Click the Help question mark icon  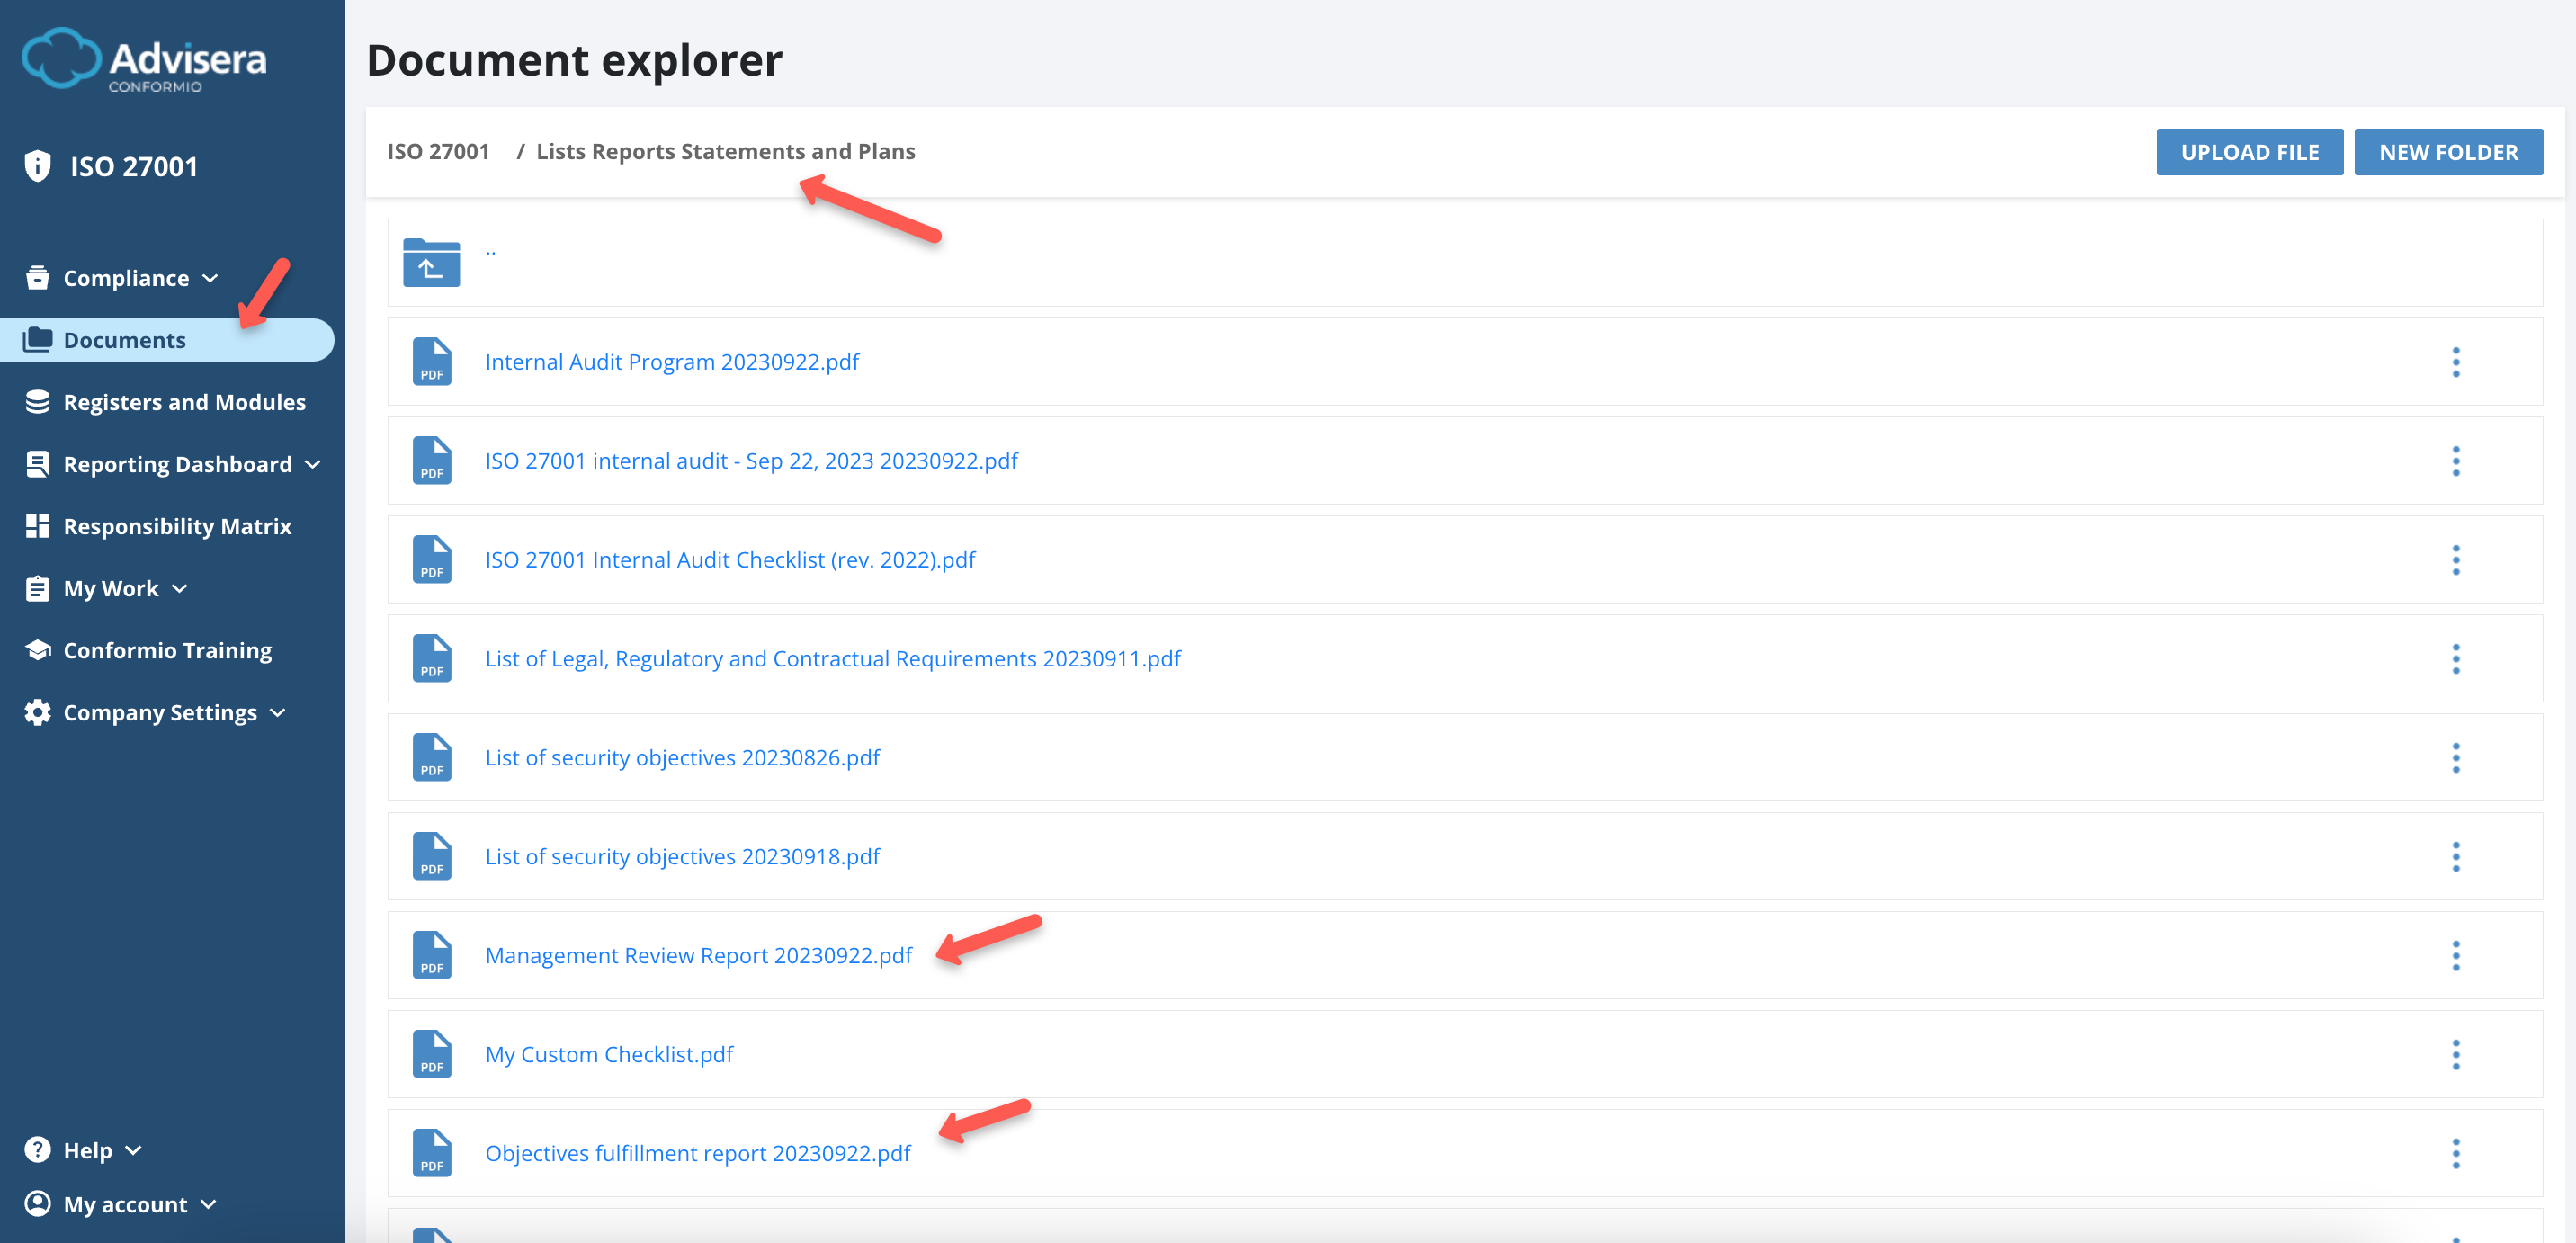(37, 1149)
